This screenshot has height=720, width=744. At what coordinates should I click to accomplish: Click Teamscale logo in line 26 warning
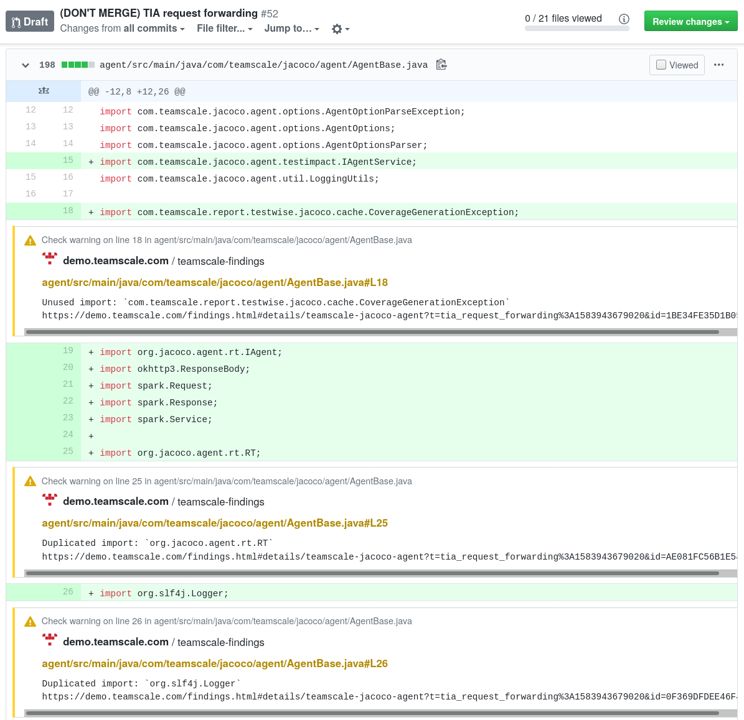pos(49,639)
